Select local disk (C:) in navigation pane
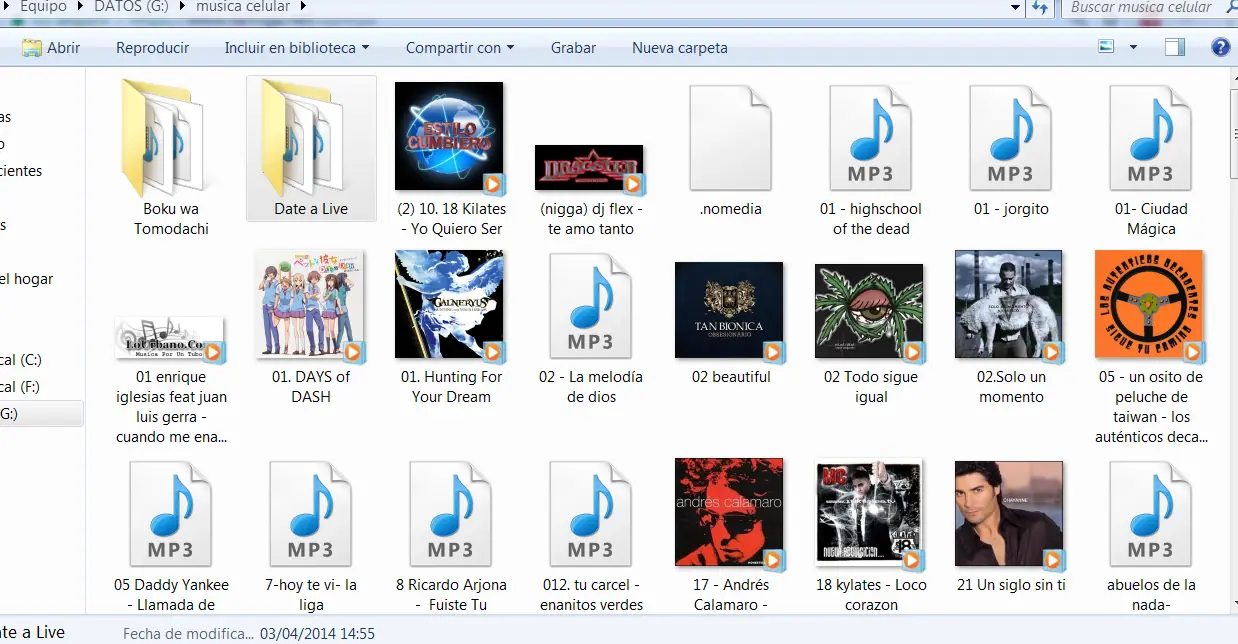Viewport: 1238px width, 644px height. (21, 359)
